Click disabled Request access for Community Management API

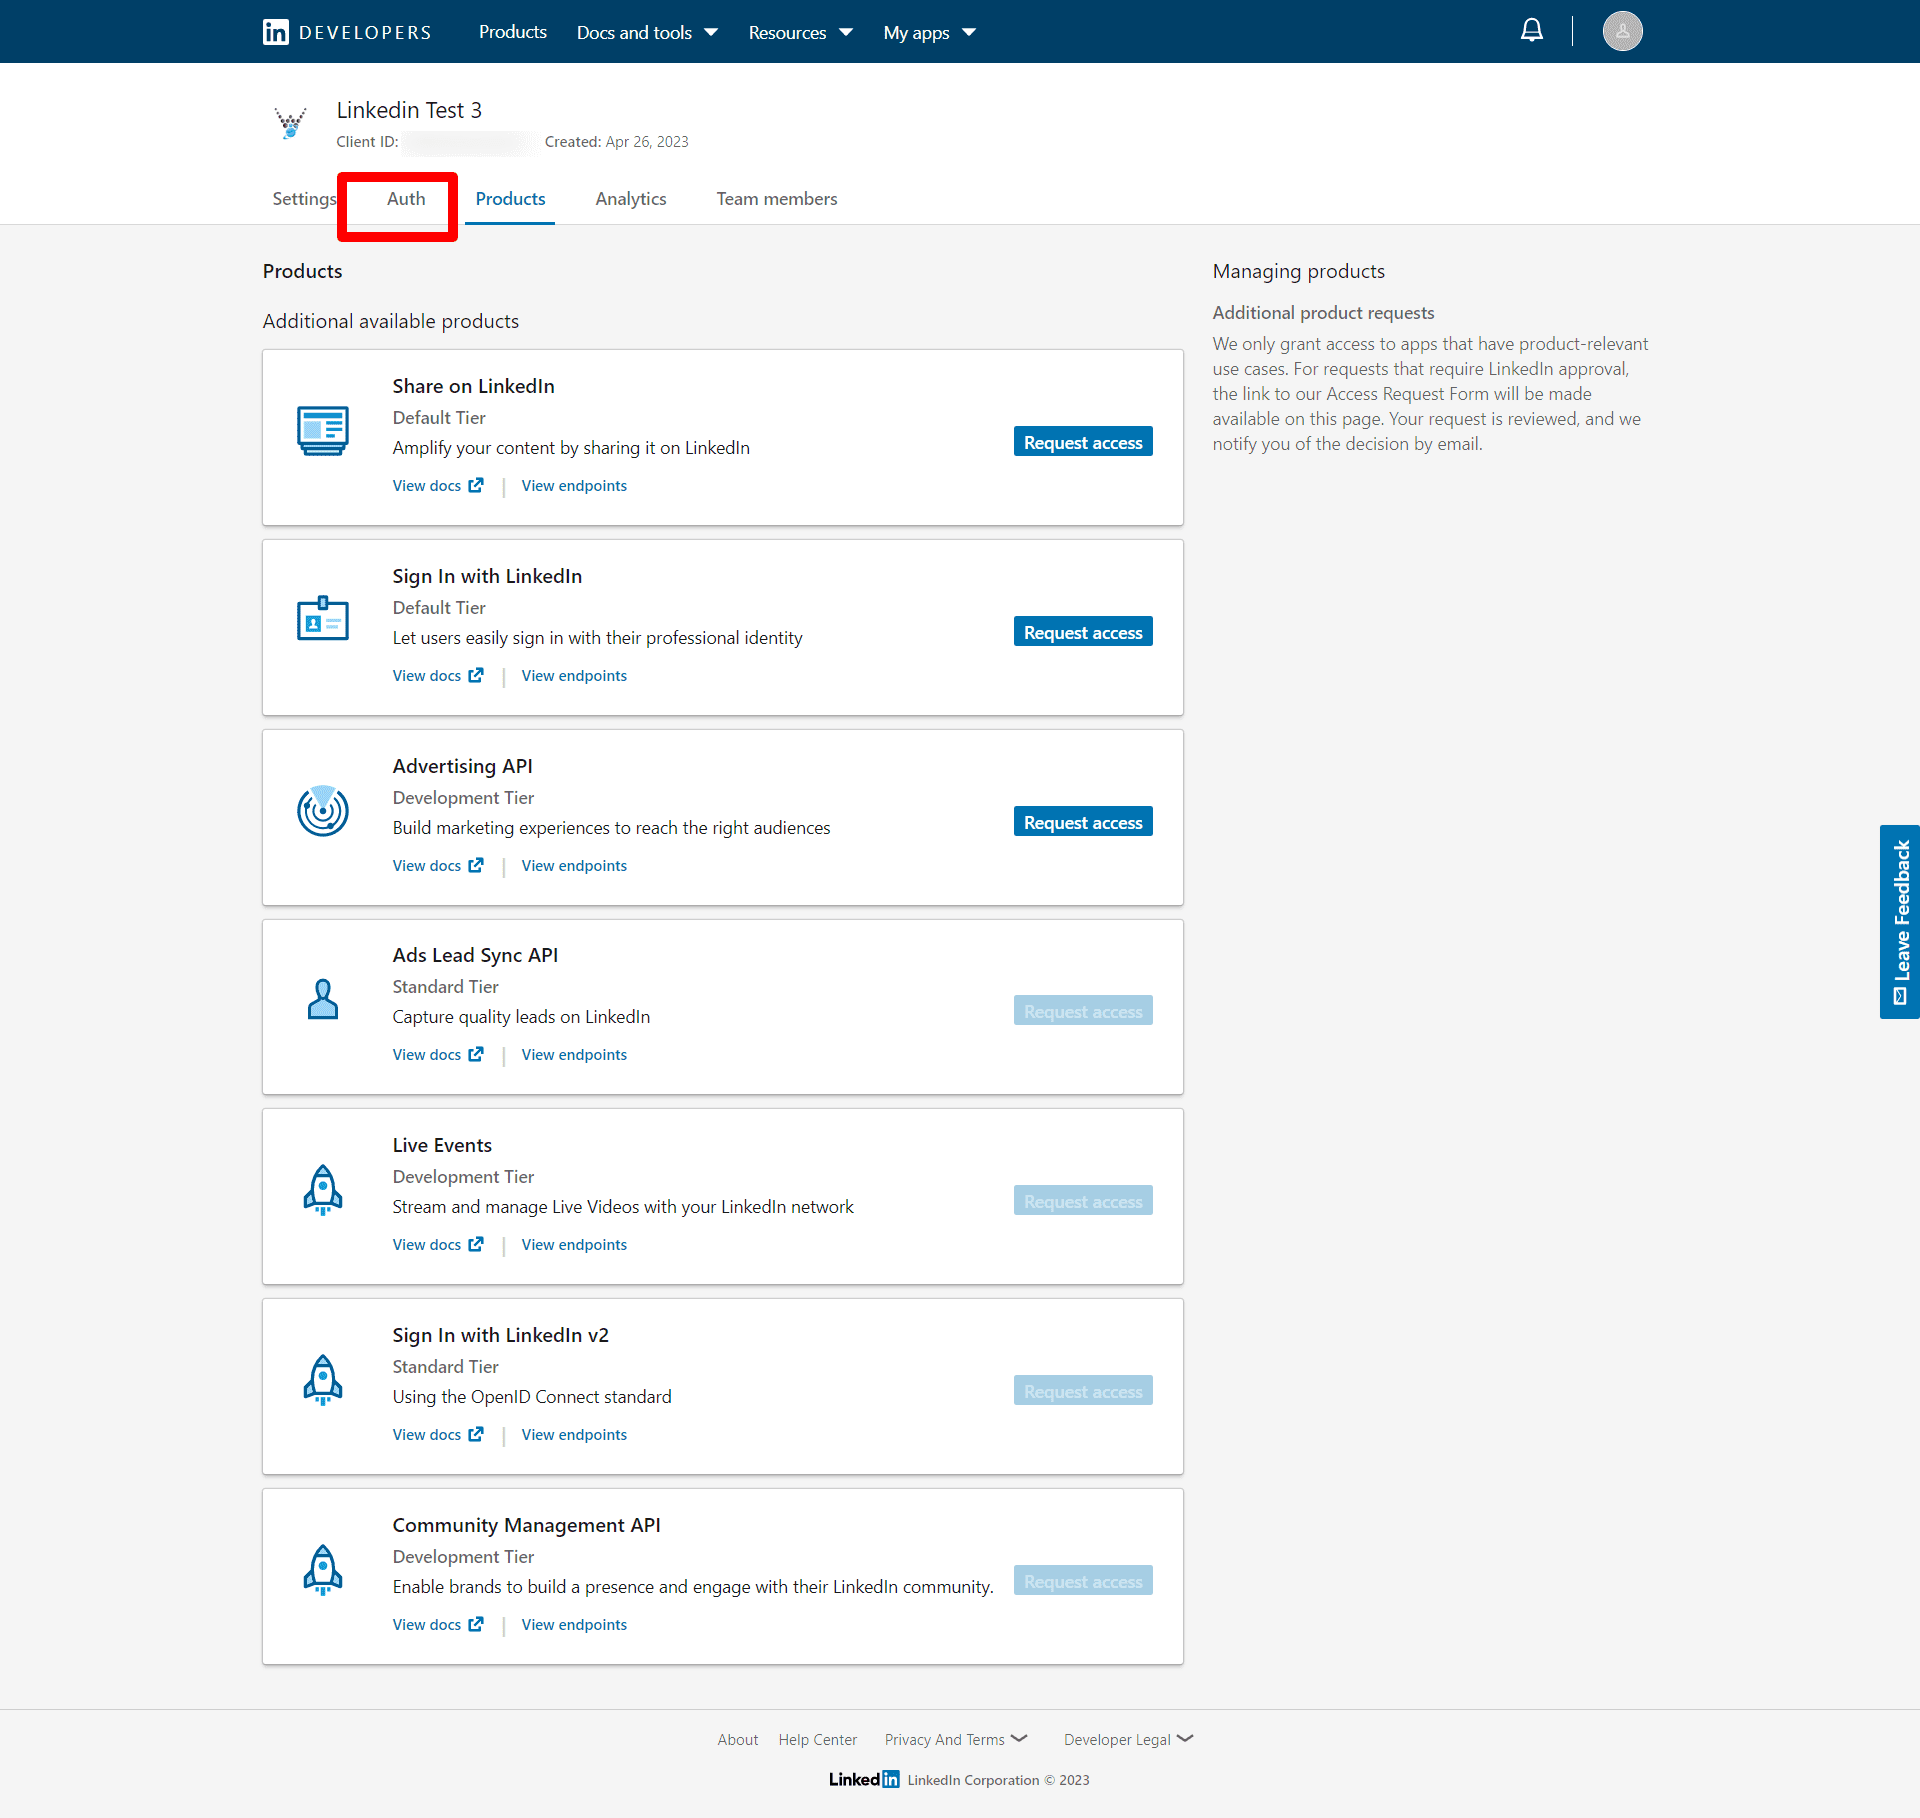point(1083,1581)
